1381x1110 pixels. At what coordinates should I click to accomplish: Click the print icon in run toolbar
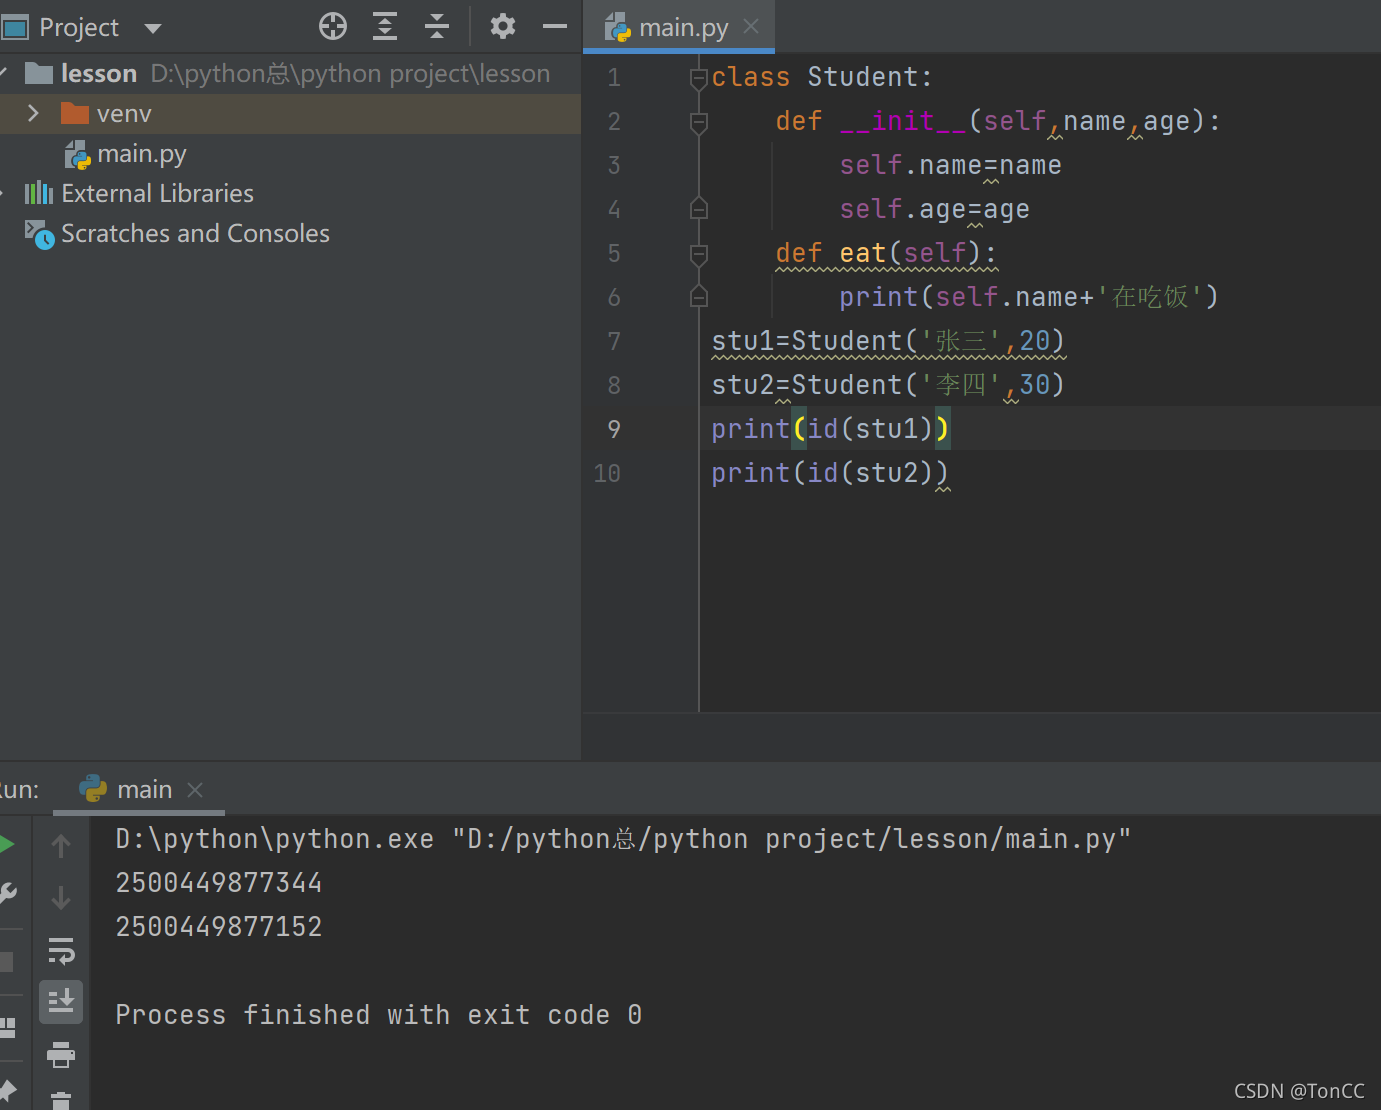click(61, 1054)
